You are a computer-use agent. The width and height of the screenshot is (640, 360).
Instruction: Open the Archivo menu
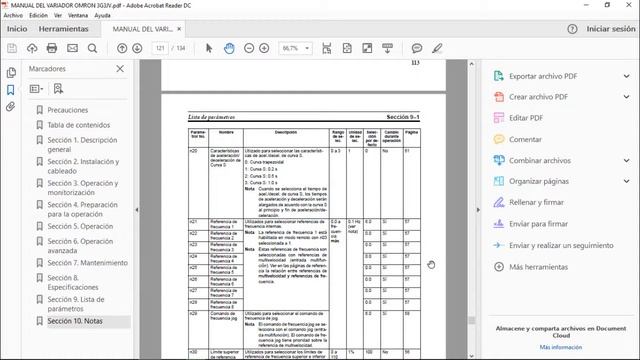(13, 16)
